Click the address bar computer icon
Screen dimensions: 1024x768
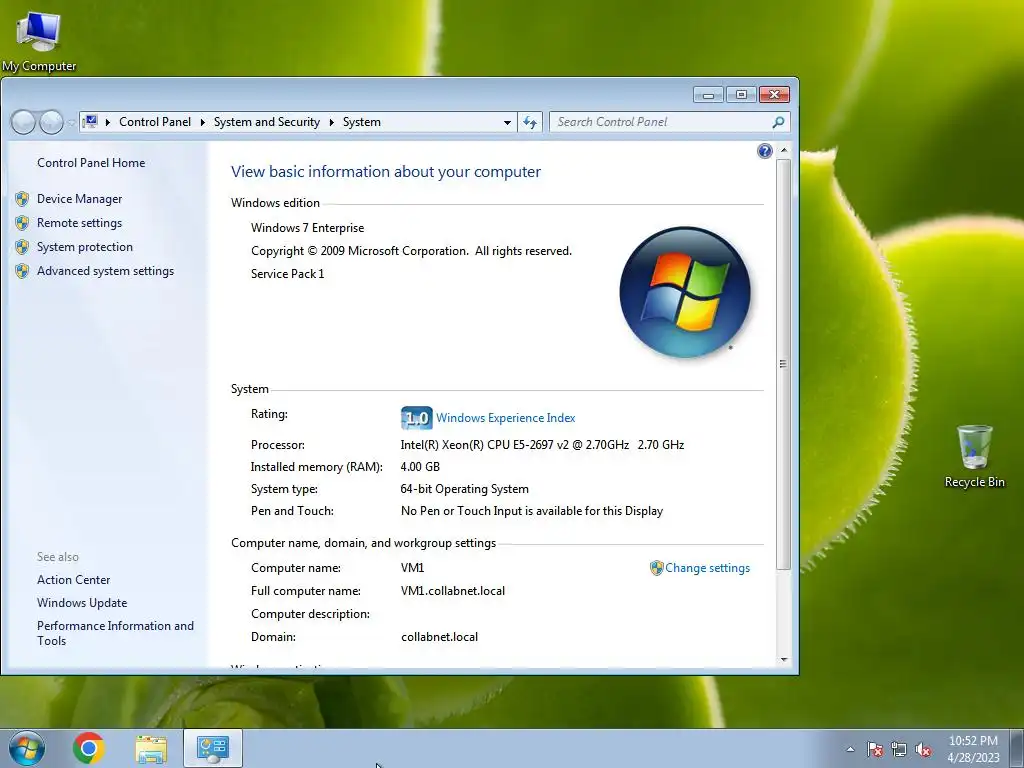click(x=91, y=122)
